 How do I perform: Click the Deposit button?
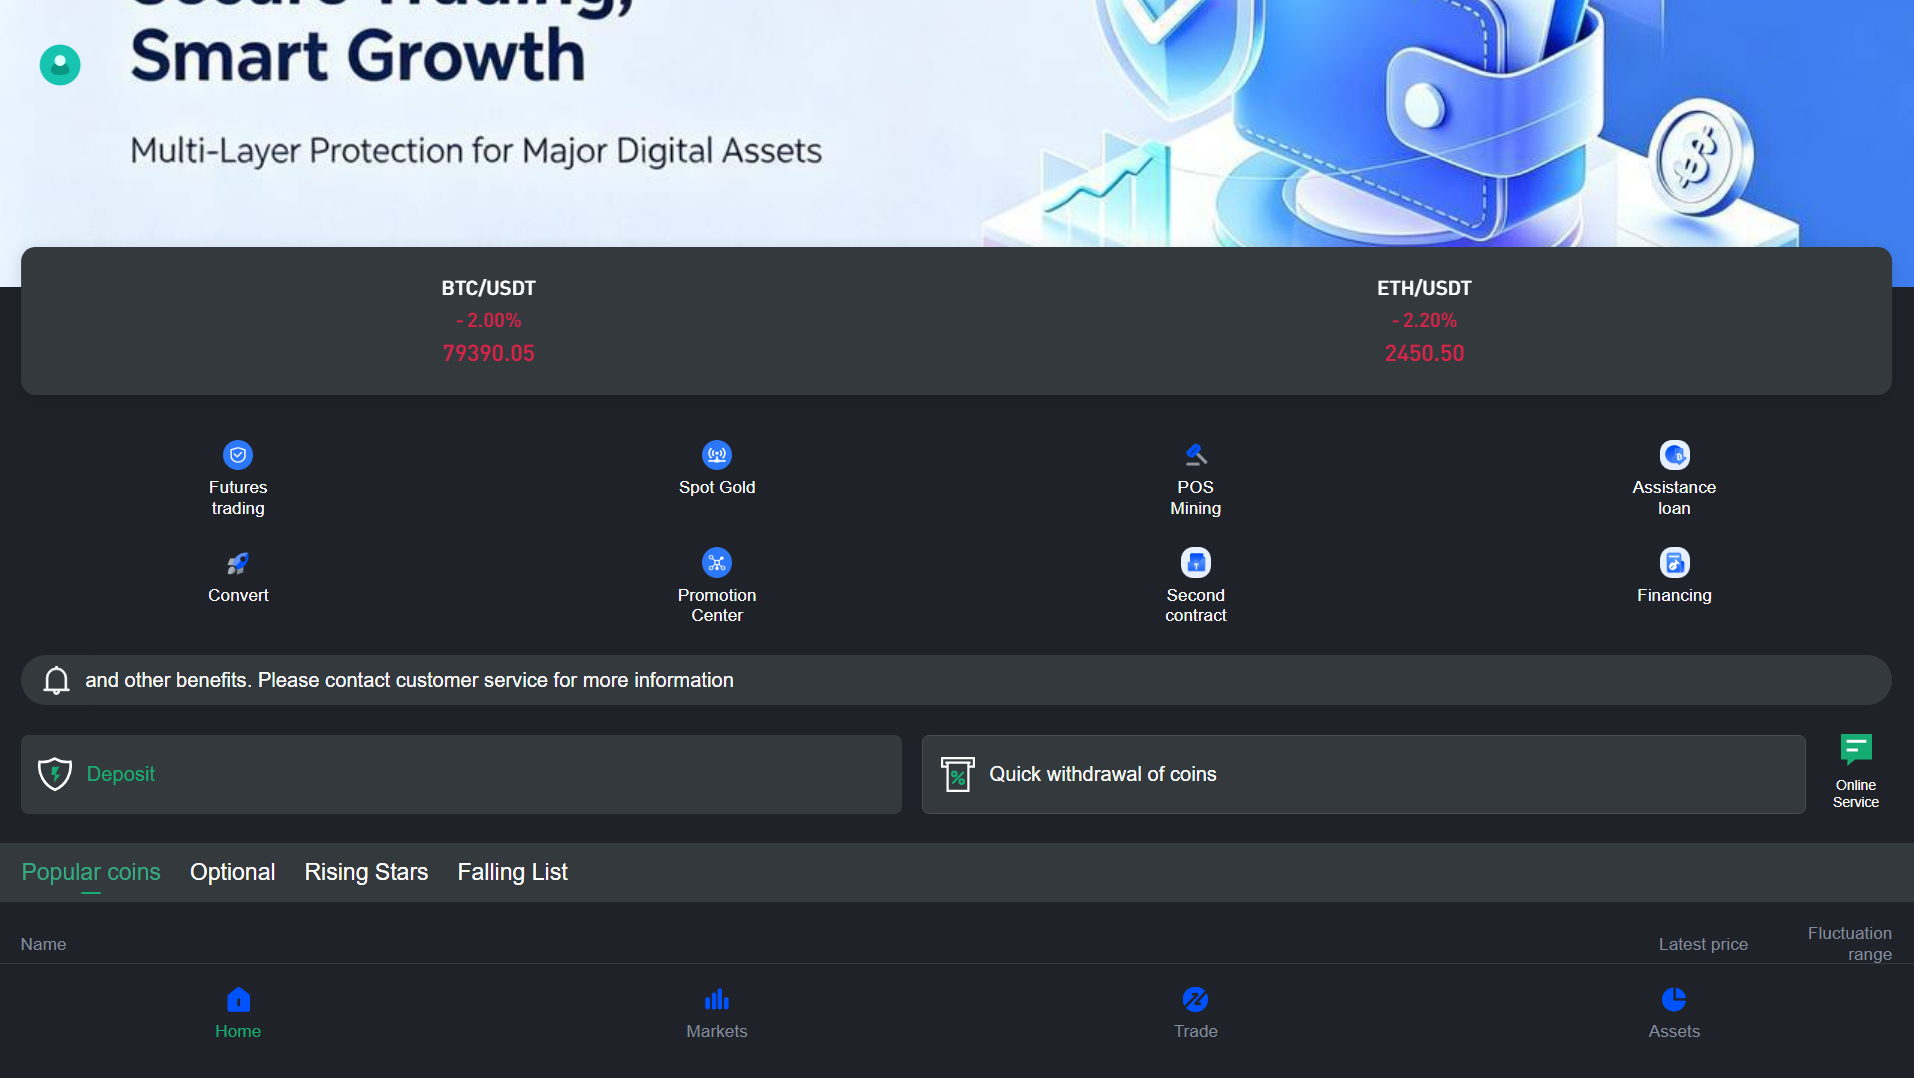click(x=461, y=774)
